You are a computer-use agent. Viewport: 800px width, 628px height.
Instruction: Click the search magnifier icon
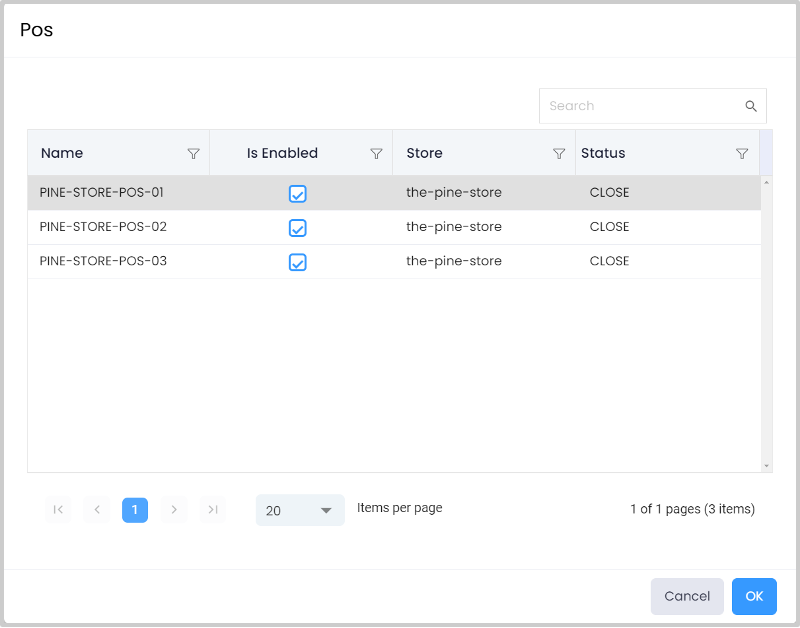(x=751, y=106)
